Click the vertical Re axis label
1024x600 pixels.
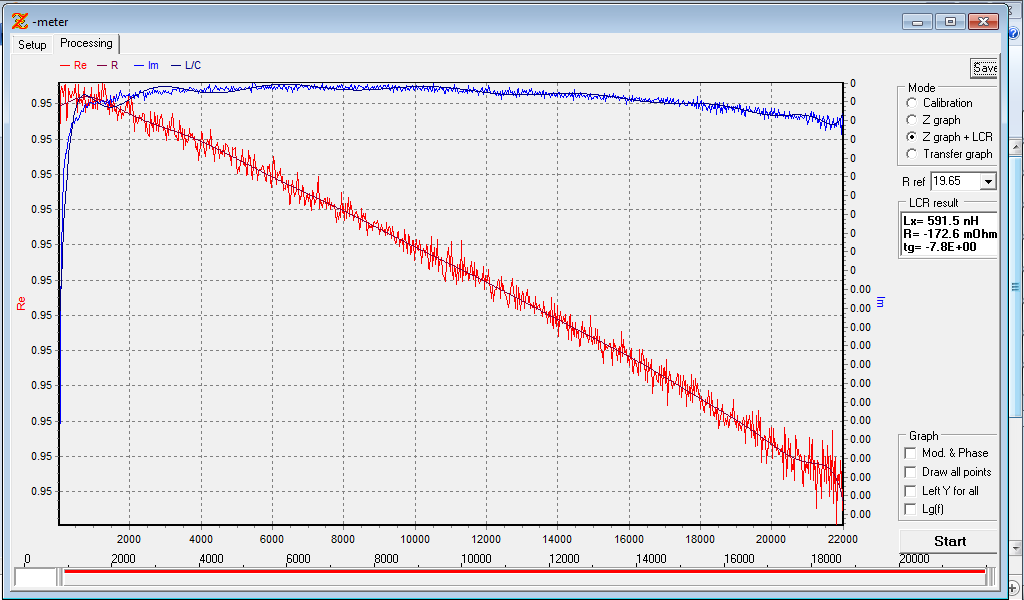point(21,303)
